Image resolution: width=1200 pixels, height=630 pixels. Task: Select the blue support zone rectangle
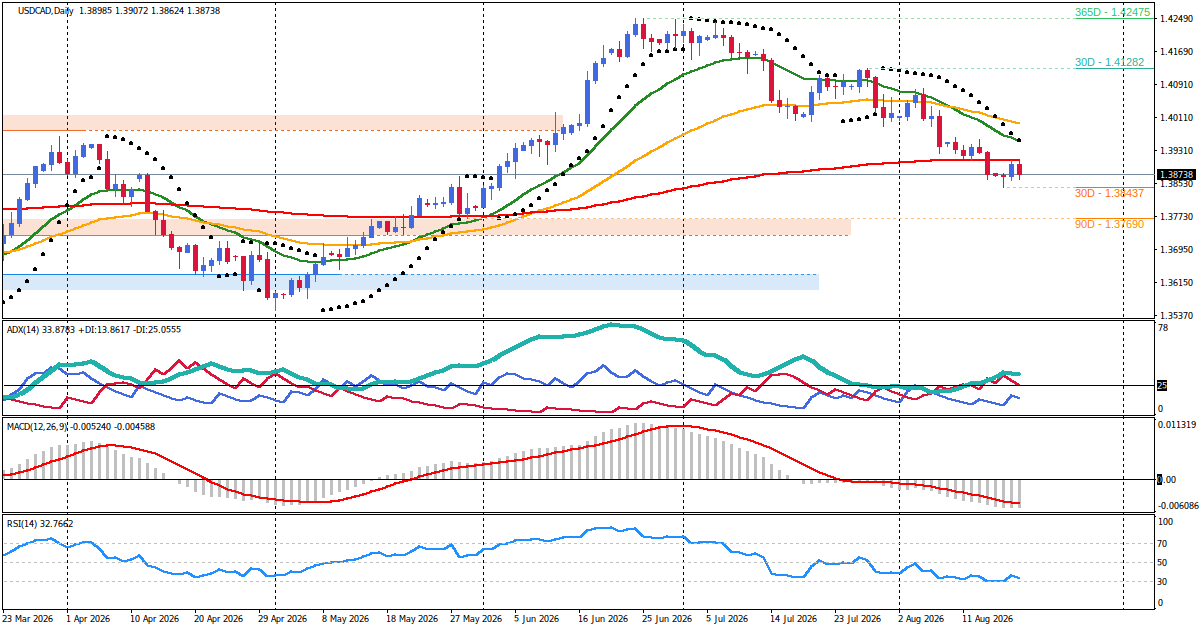click(x=410, y=282)
